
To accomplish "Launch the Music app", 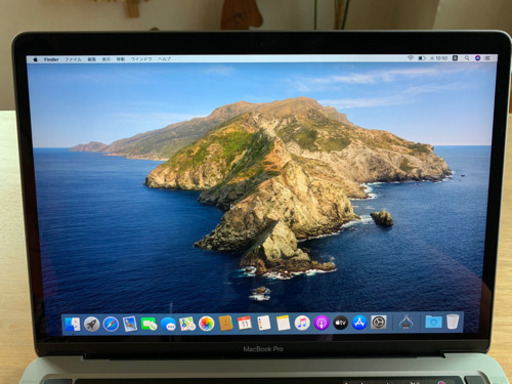I will click(302, 323).
